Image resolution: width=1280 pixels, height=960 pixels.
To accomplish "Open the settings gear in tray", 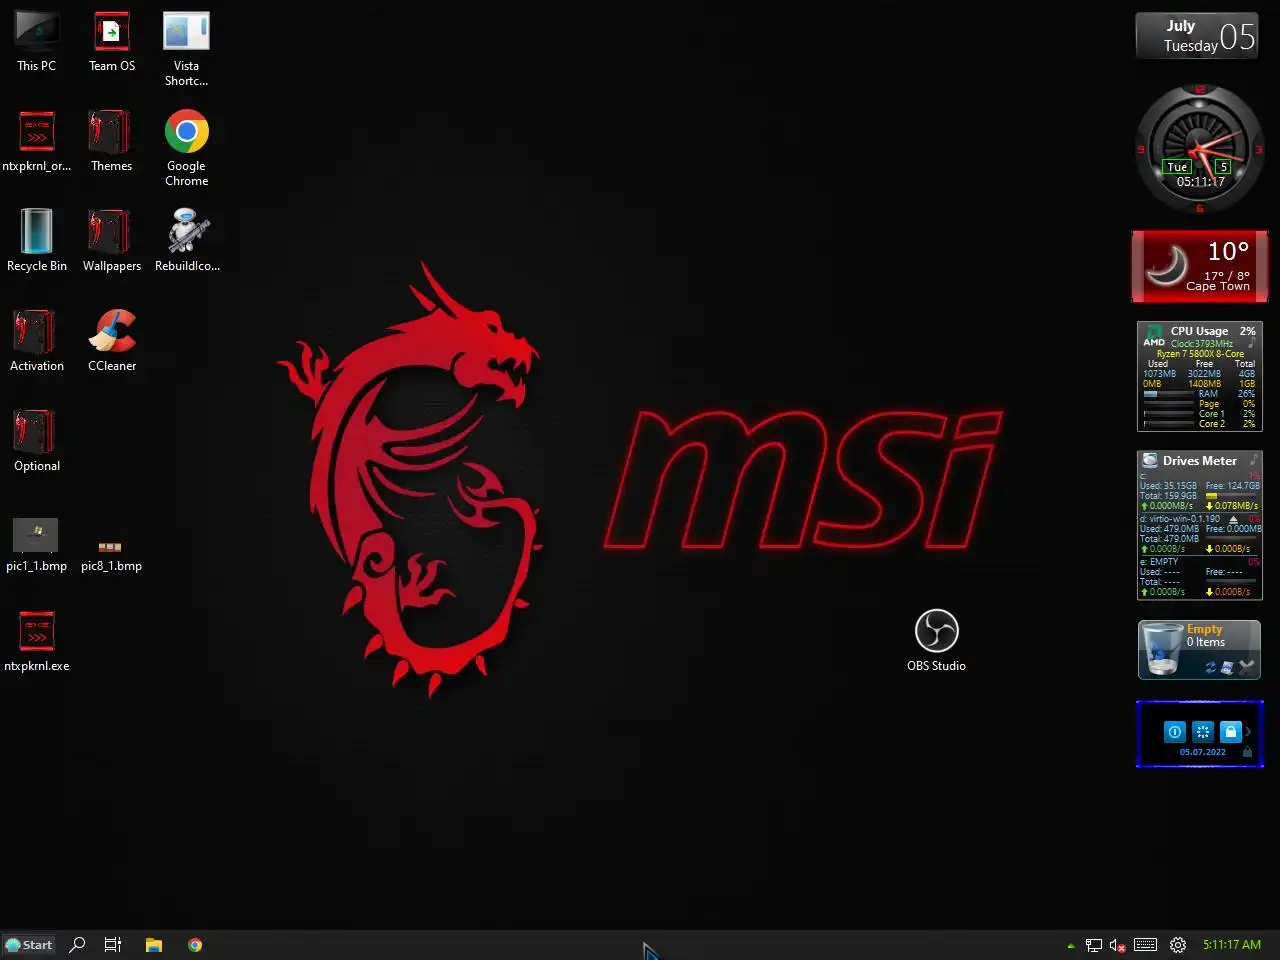I will [1178, 945].
